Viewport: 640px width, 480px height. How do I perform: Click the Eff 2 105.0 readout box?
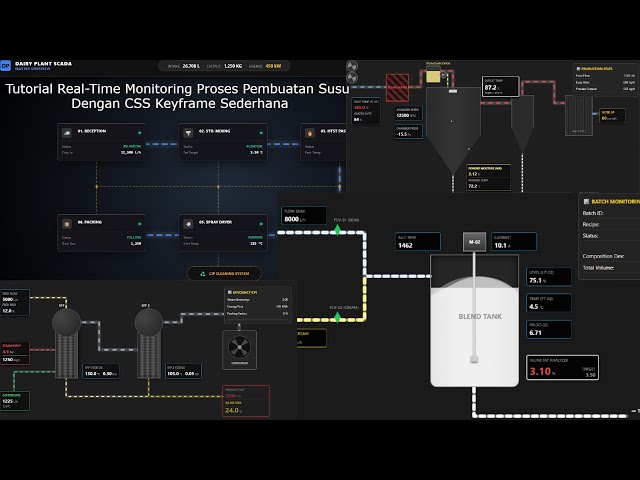tap(183, 371)
